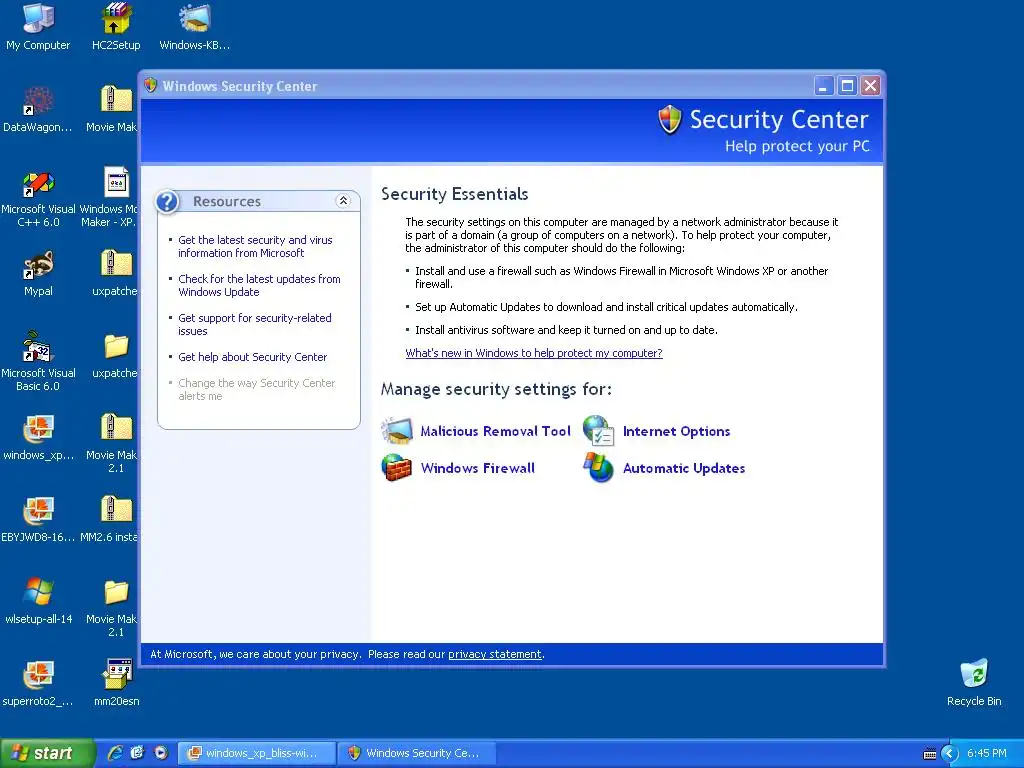This screenshot has height=768, width=1024.
Task: Click the keyboard icon in system tray
Action: (x=929, y=754)
